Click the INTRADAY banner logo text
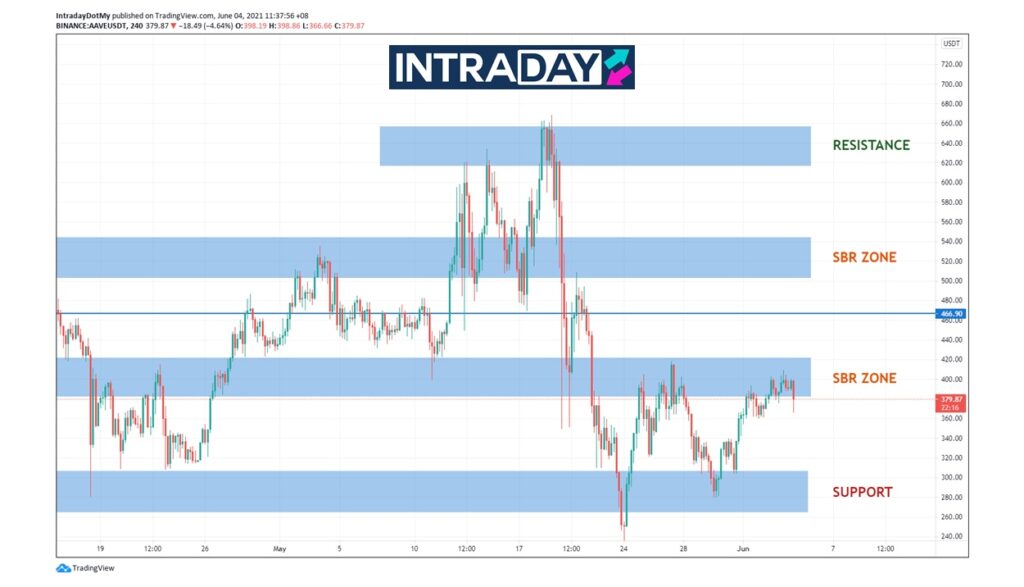The image size is (1024, 587). 496,68
